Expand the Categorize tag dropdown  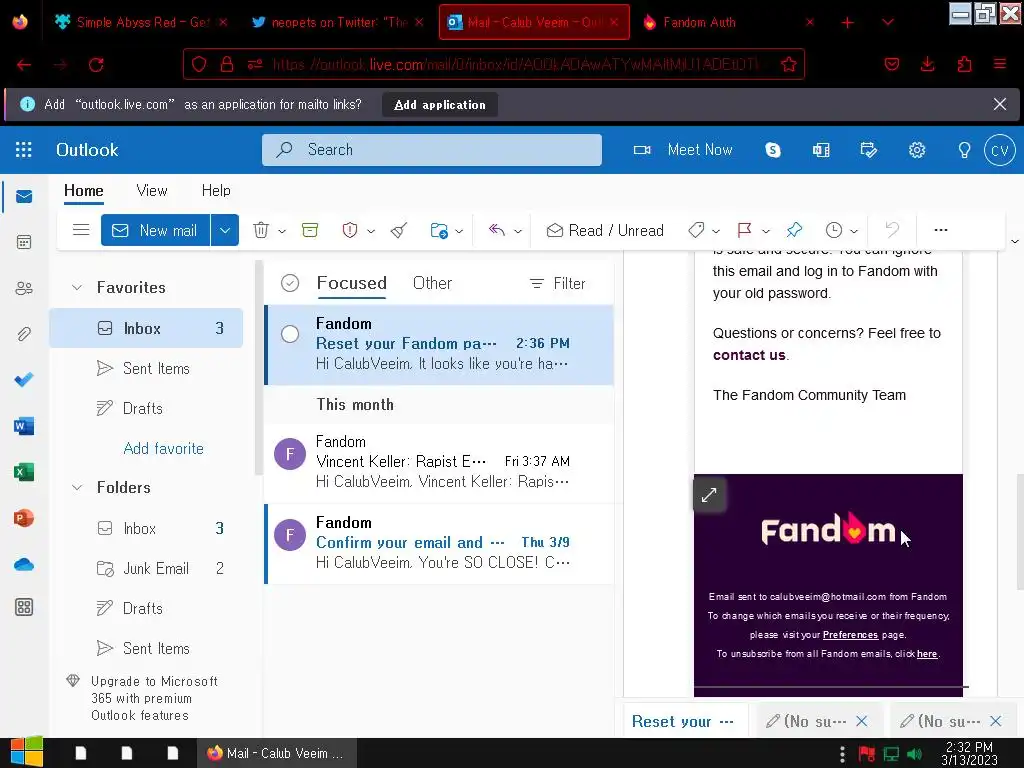pyautogui.click(x=716, y=231)
